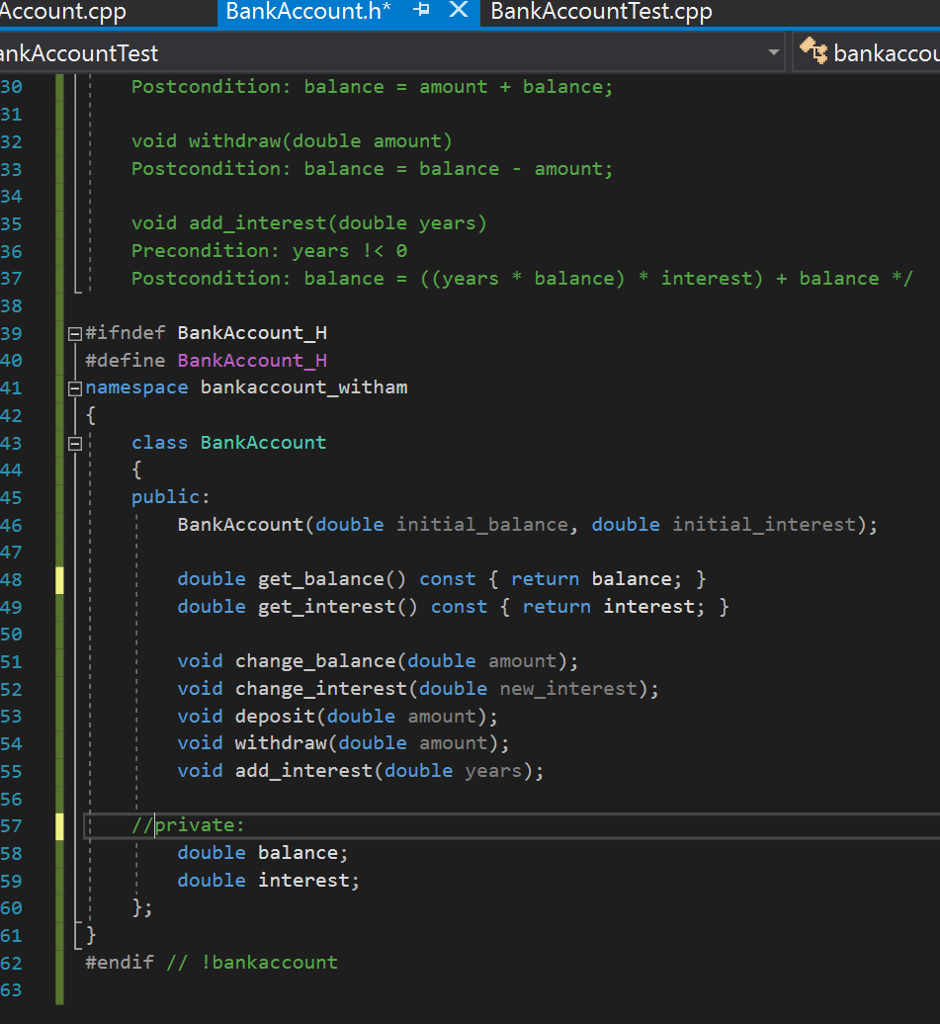This screenshot has width=940, height=1024.
Task: Click the deposit function declaration
Action: [337, 716]
